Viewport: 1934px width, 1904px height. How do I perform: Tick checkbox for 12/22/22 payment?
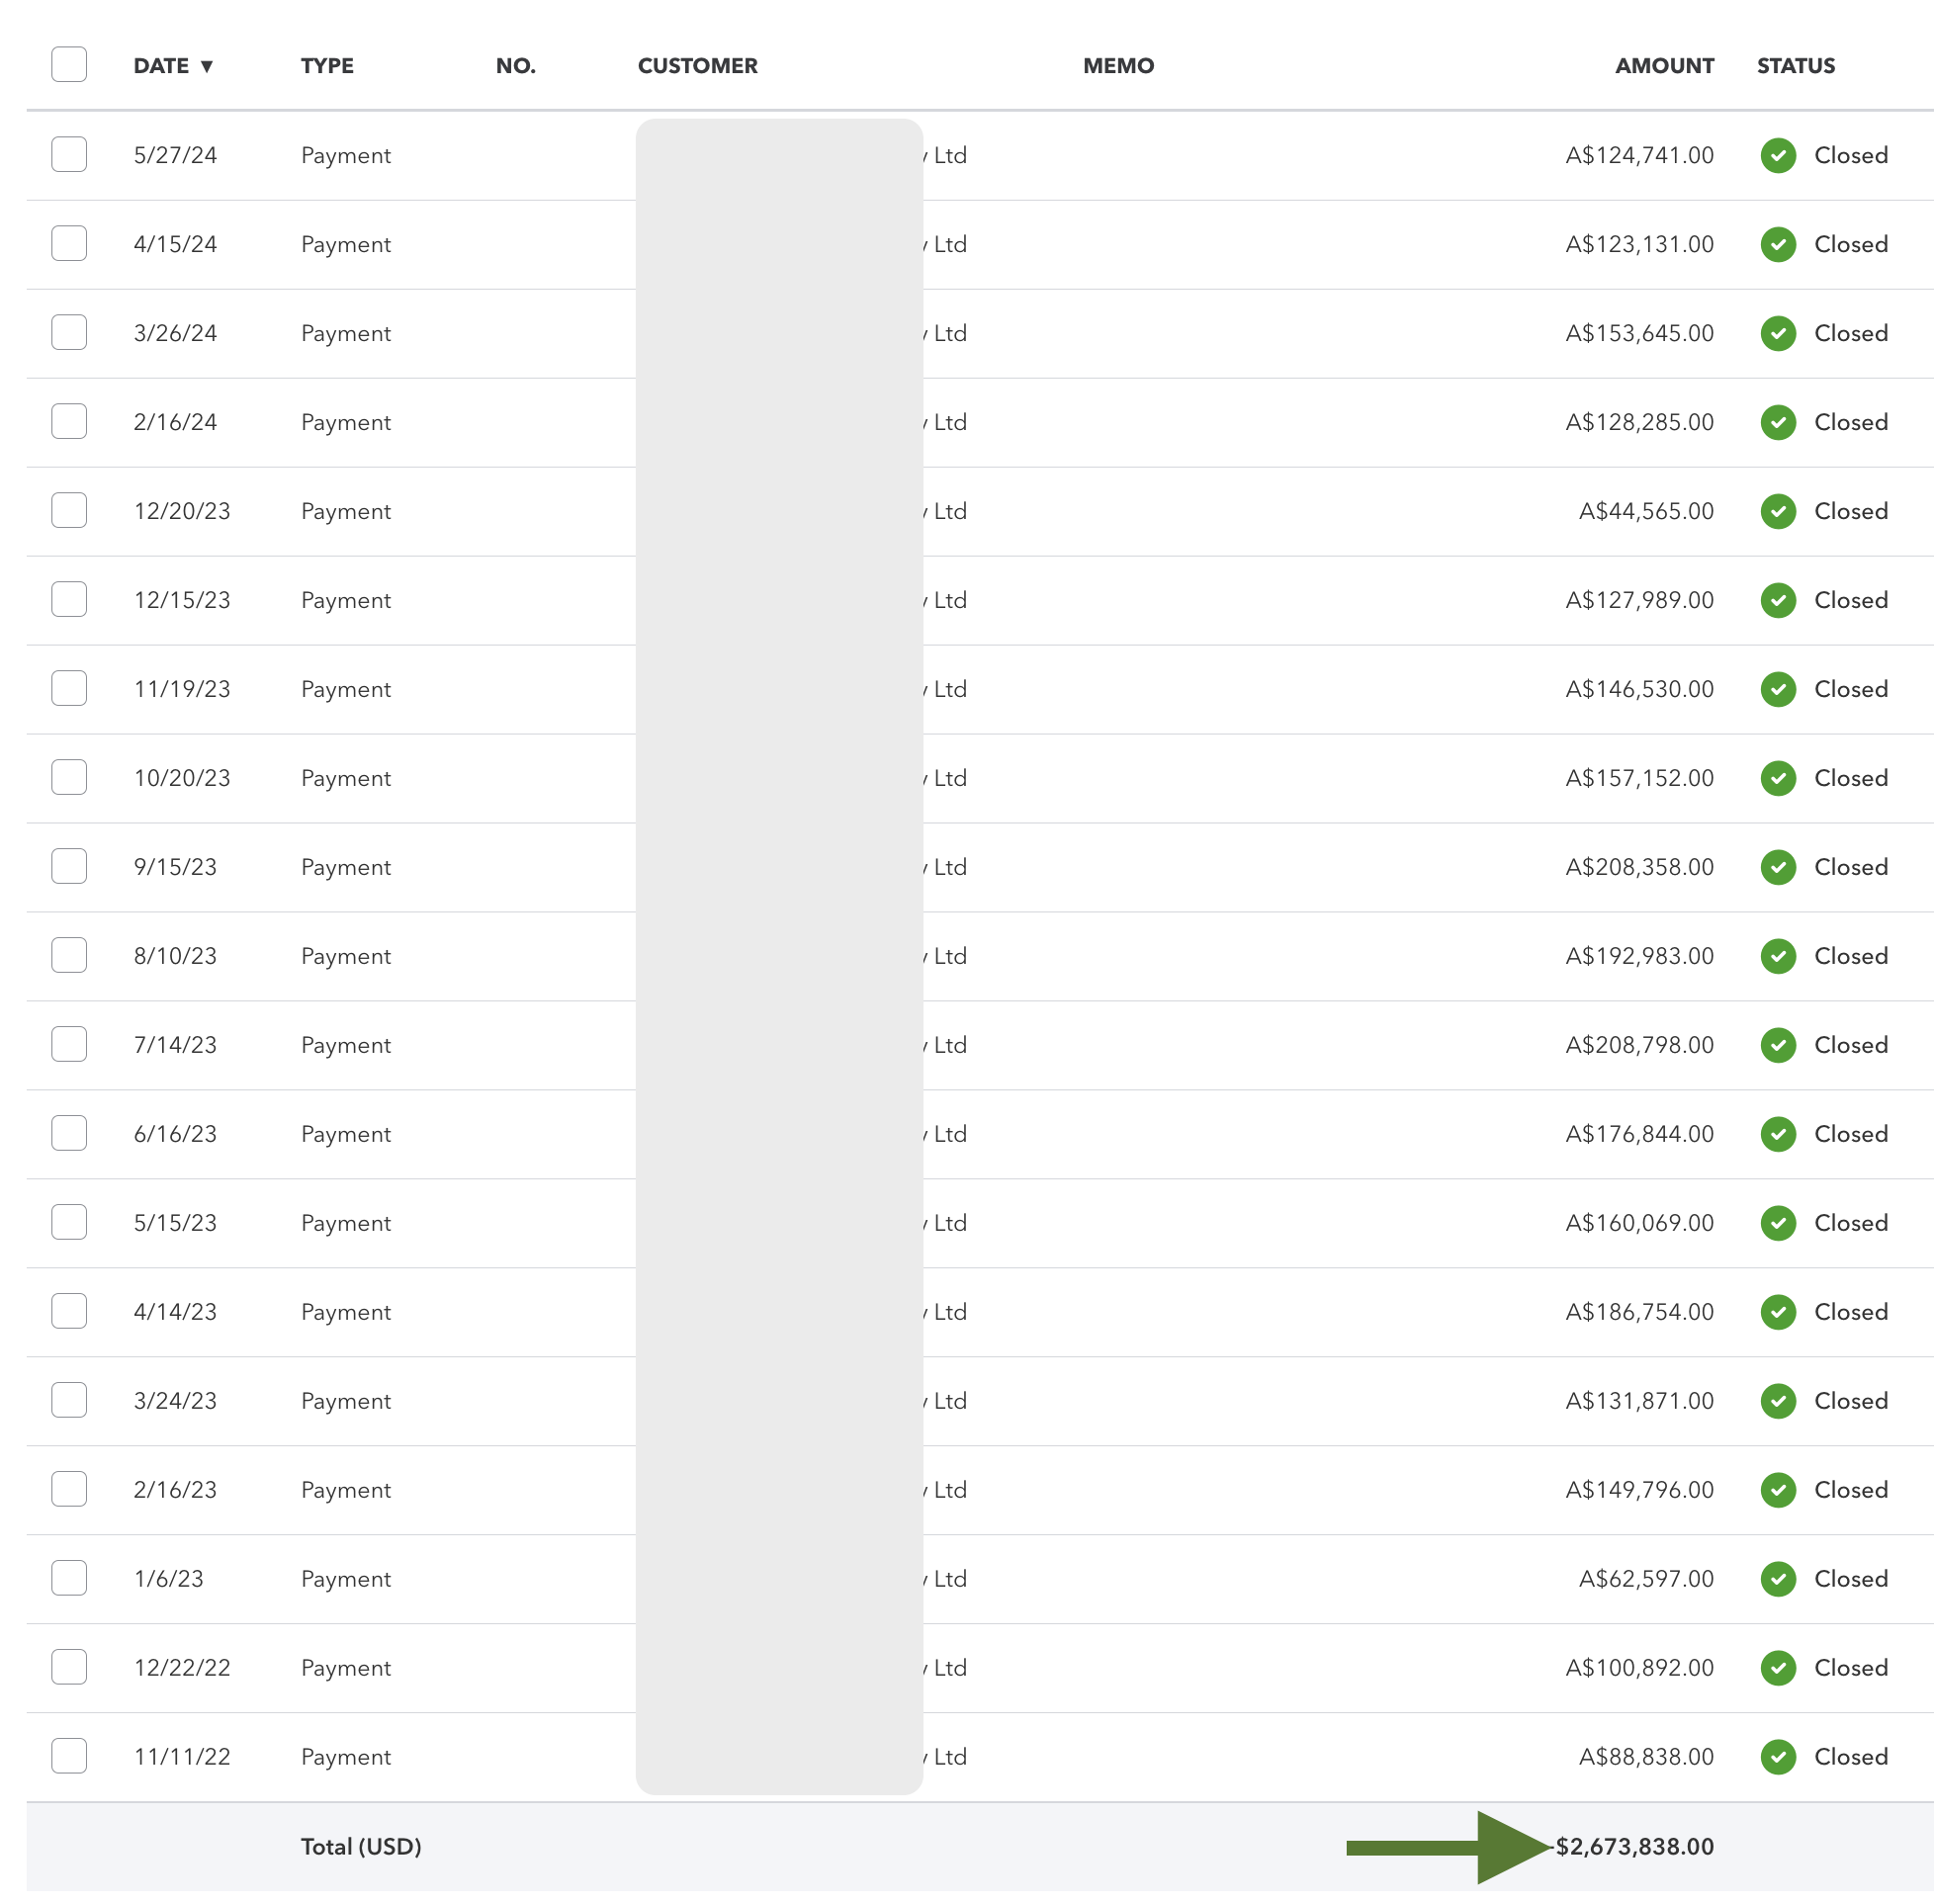pyautogui.click(x=69, y=1666)
